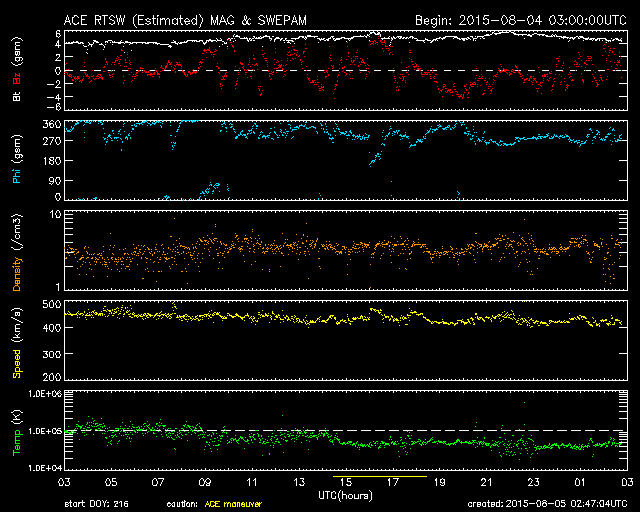Click the yellow ACE maneuver bar
Viewport: 640px width, 512px height.
tap(379, 478)
